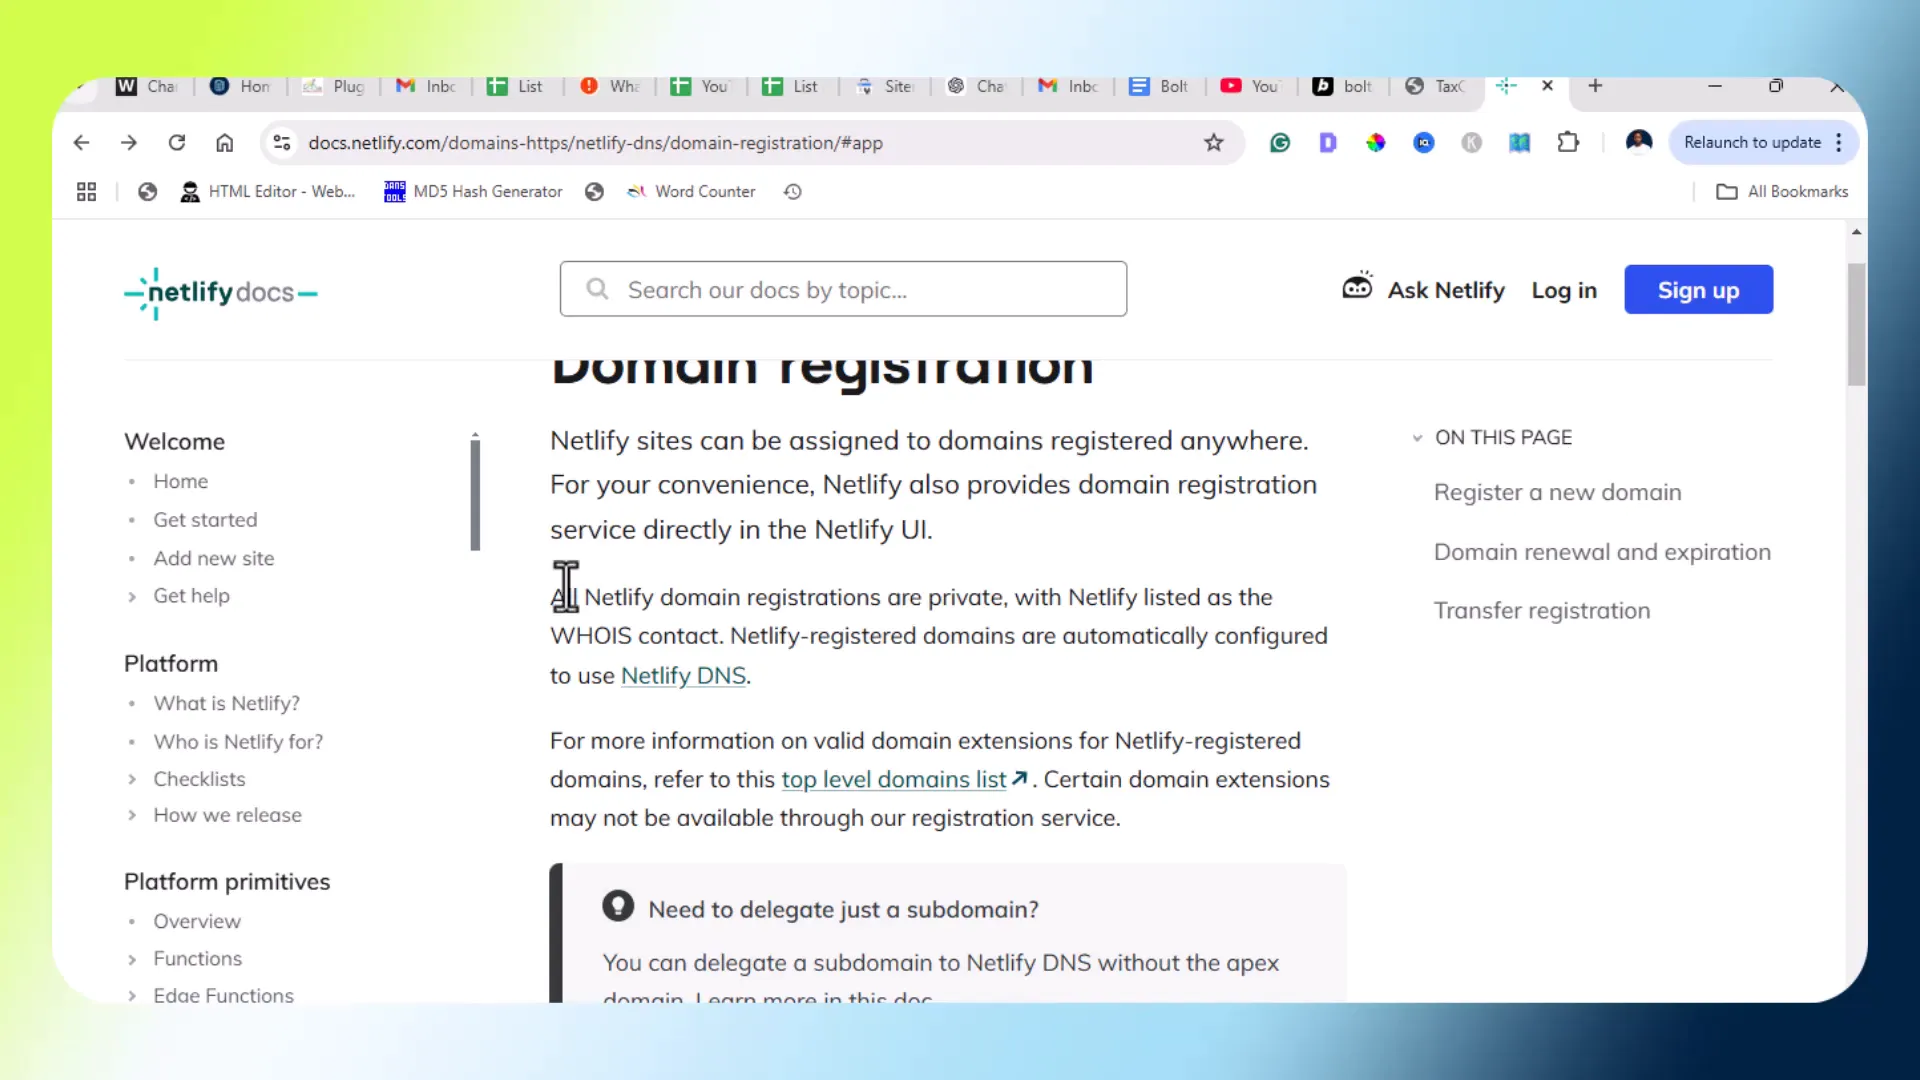Screen dimensions: 1920x1080
Task: Switch to the first Inbox Gmail tab
Action: pyautogui.click(x=425, y=87)
